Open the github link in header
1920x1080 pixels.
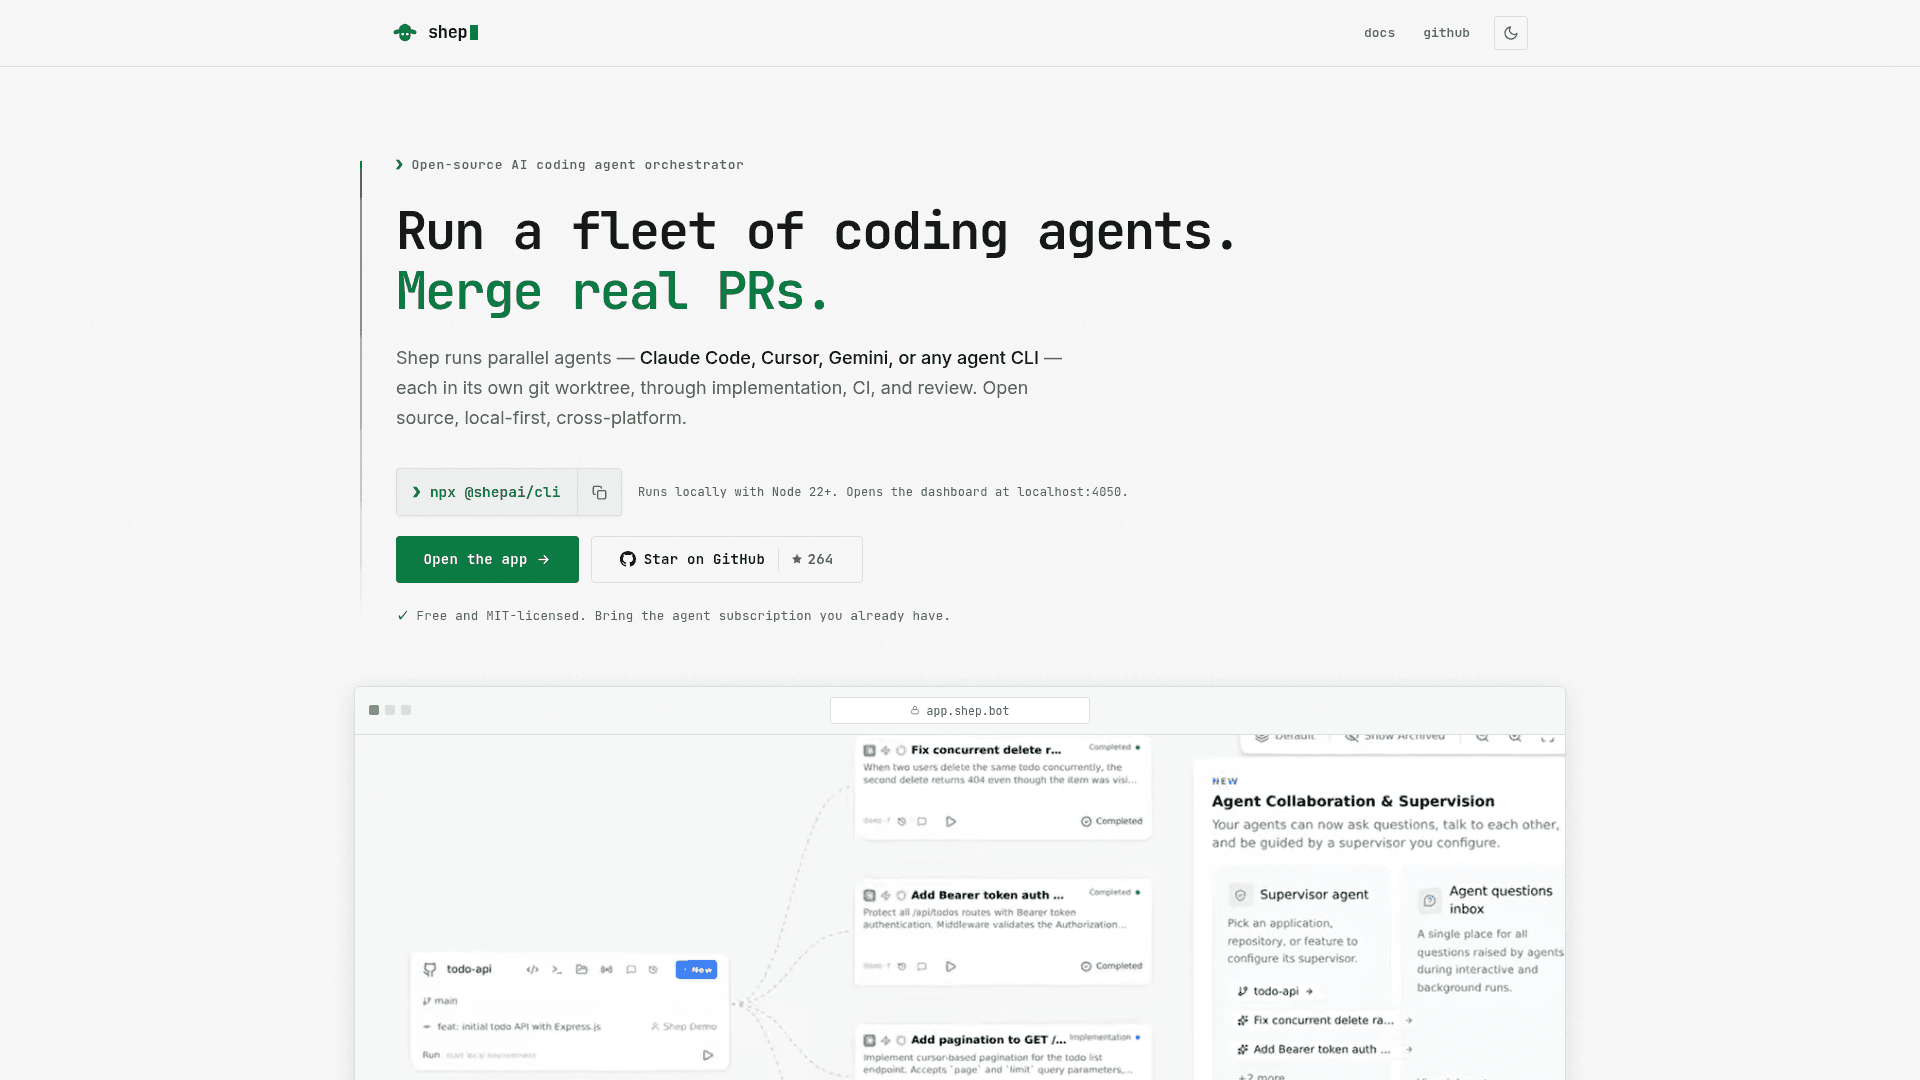click(1446, 33)
